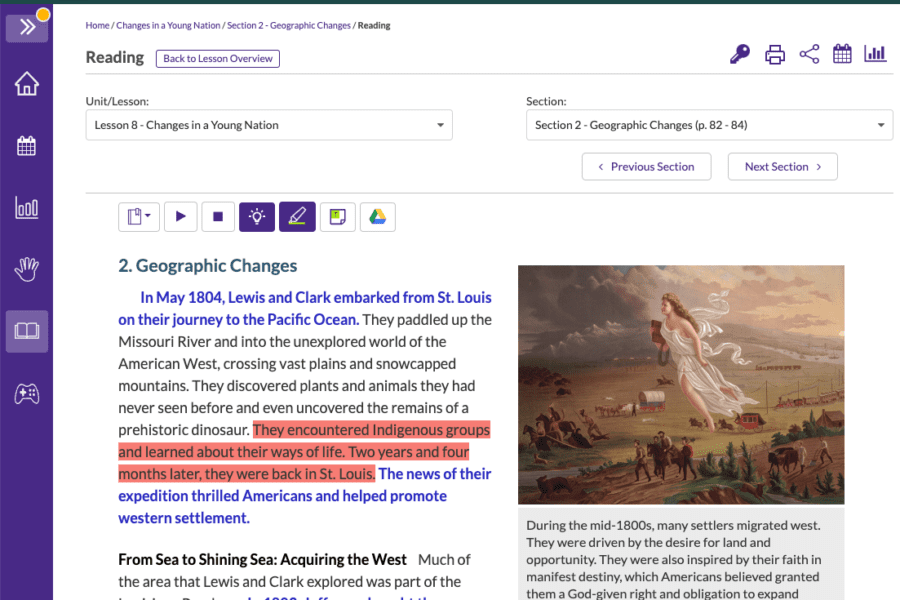Viewport: 900px width, 600px height.
Task: Stop the text audio narration
Action: tap(218, 217)
